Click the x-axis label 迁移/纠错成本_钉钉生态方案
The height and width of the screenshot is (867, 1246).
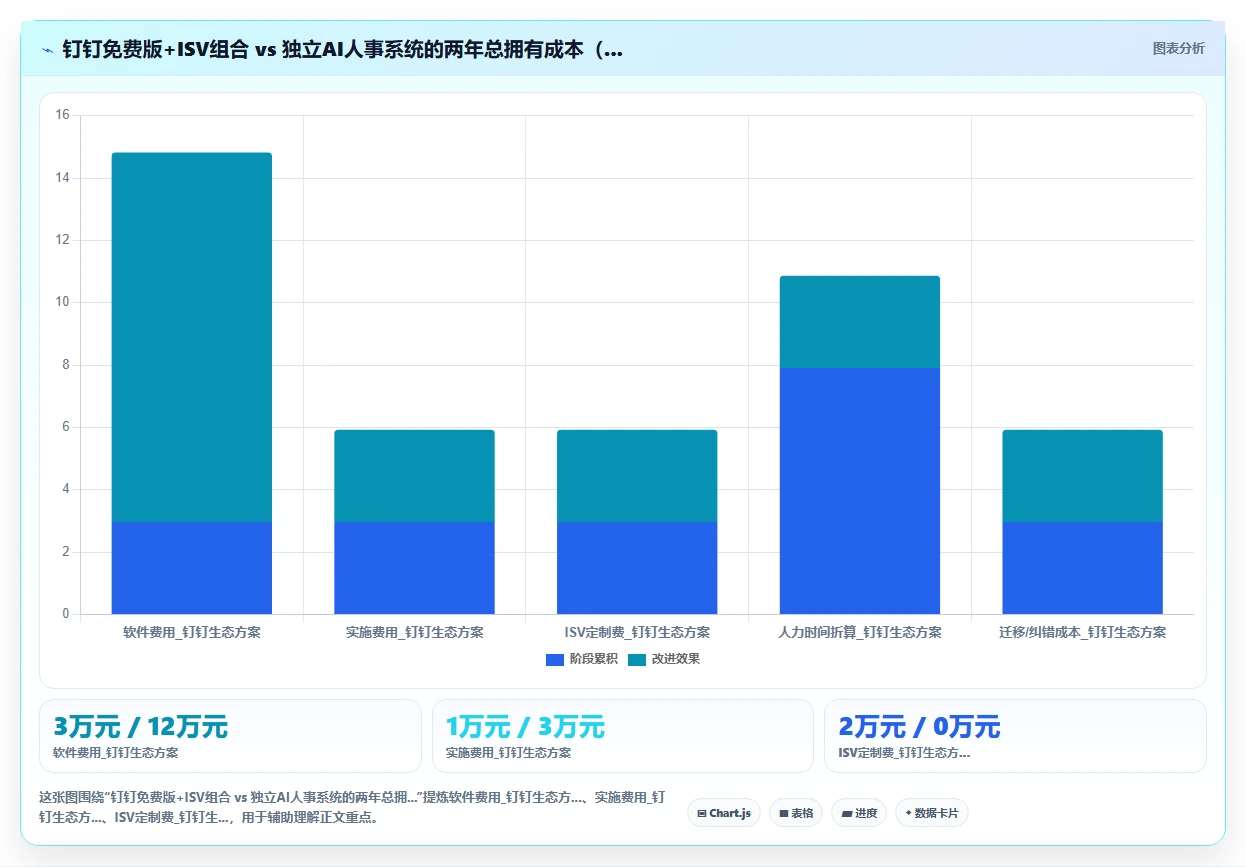[1082, 633]
